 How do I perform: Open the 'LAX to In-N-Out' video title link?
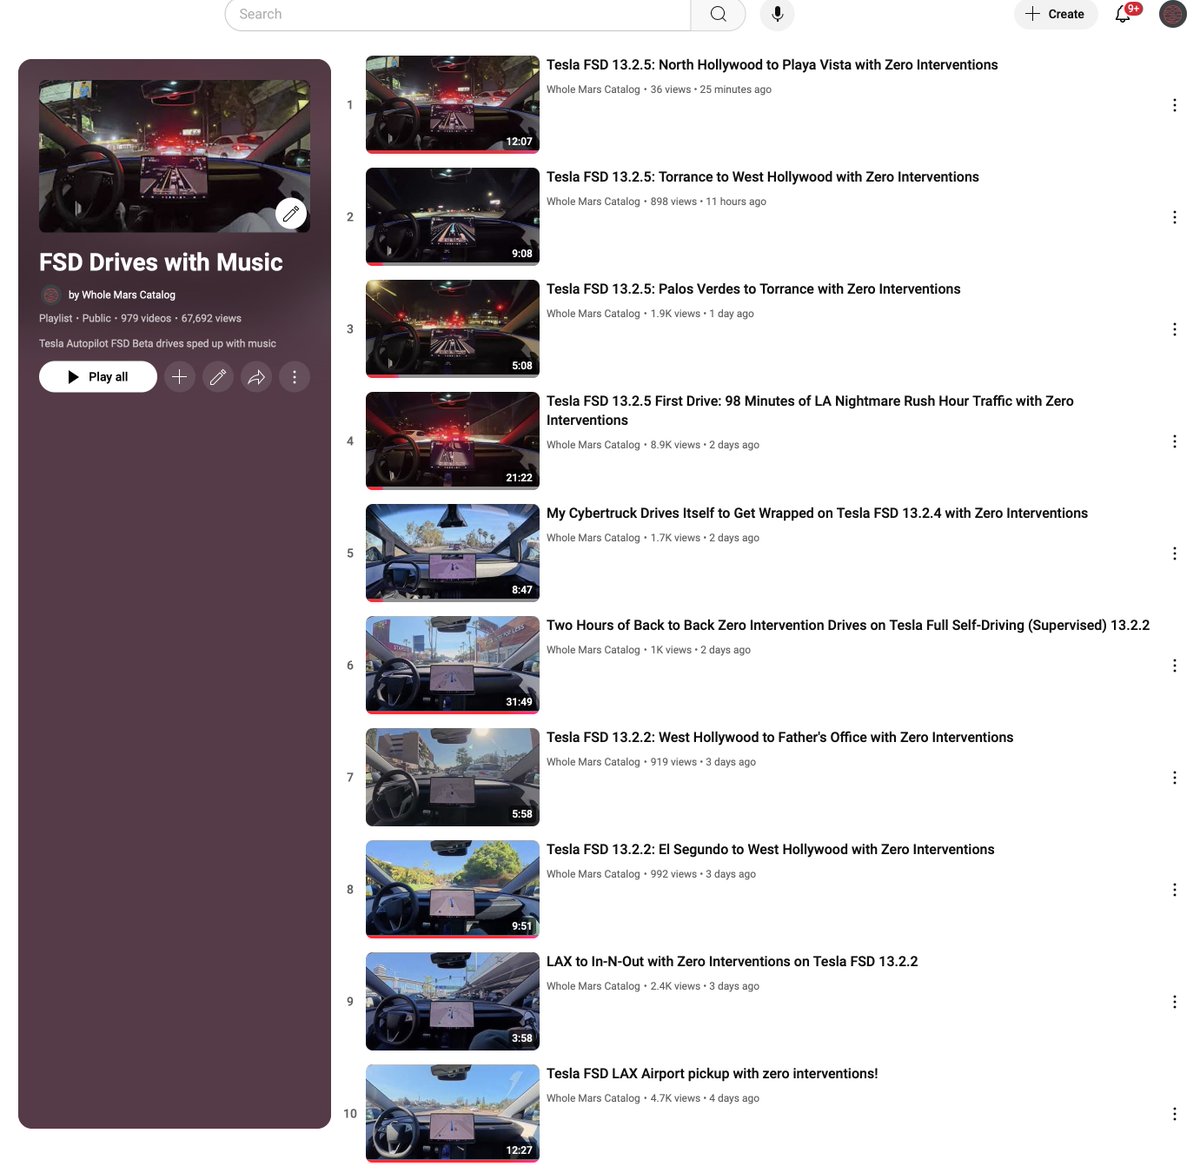732,961
